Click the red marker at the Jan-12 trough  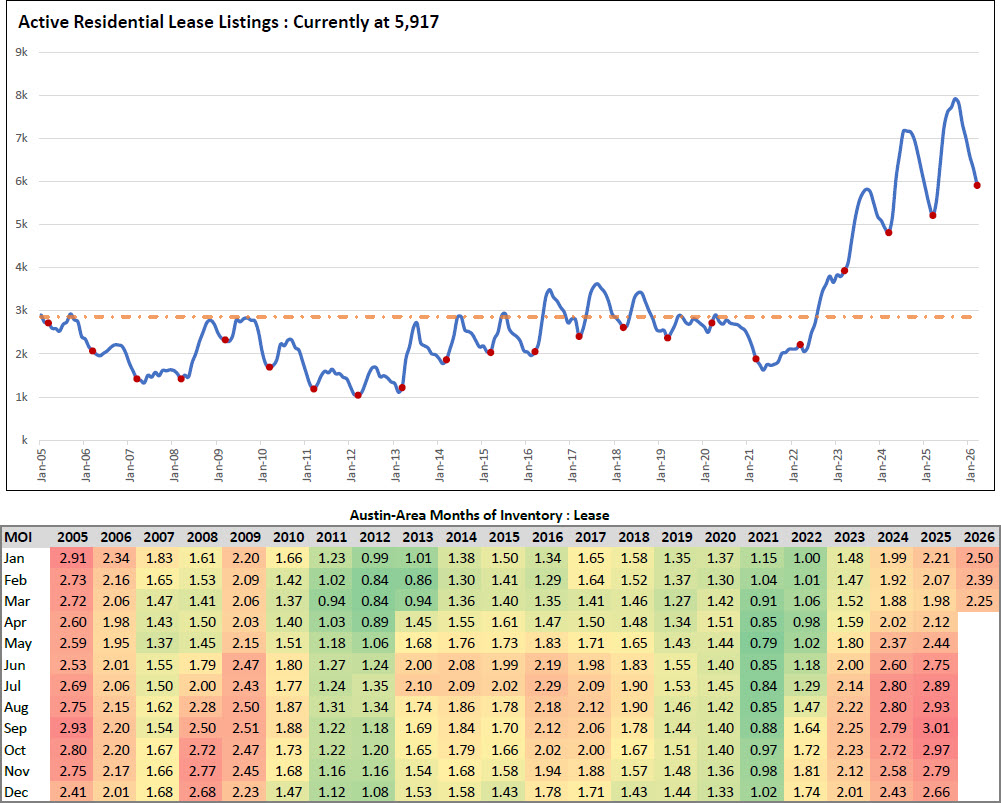click(x=358, y=395)
